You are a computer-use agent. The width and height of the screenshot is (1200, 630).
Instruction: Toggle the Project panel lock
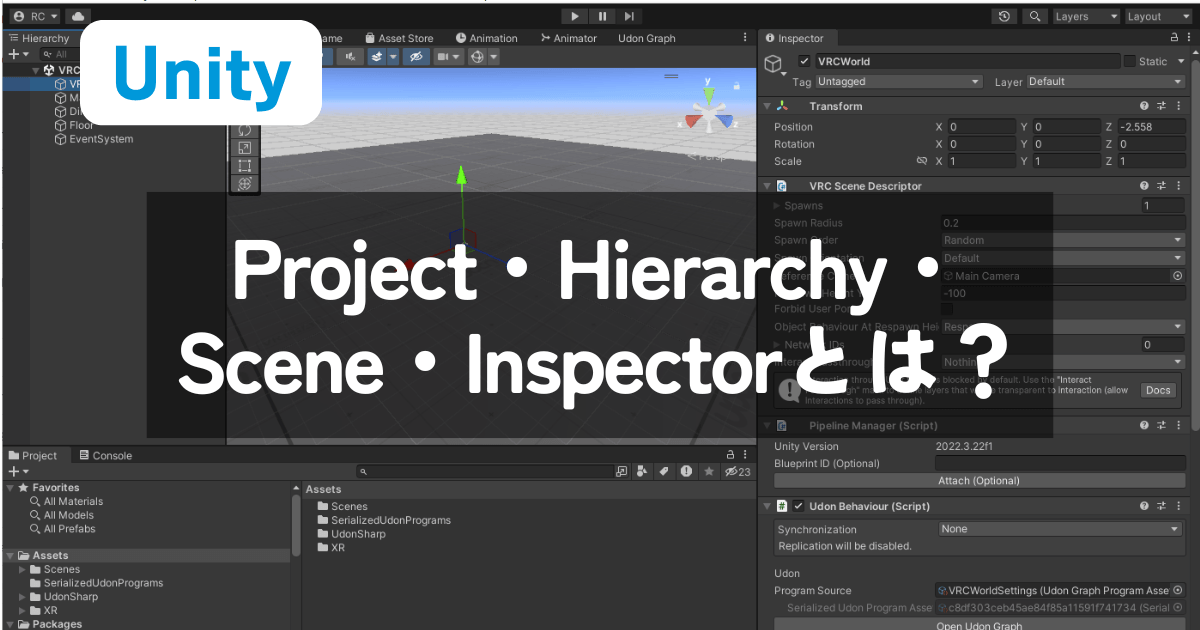[x=729, y=455]
